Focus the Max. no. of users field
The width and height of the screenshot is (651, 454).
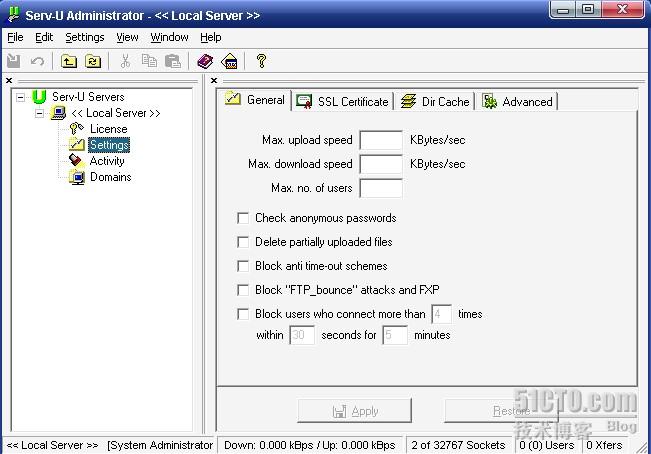point(381,188)
